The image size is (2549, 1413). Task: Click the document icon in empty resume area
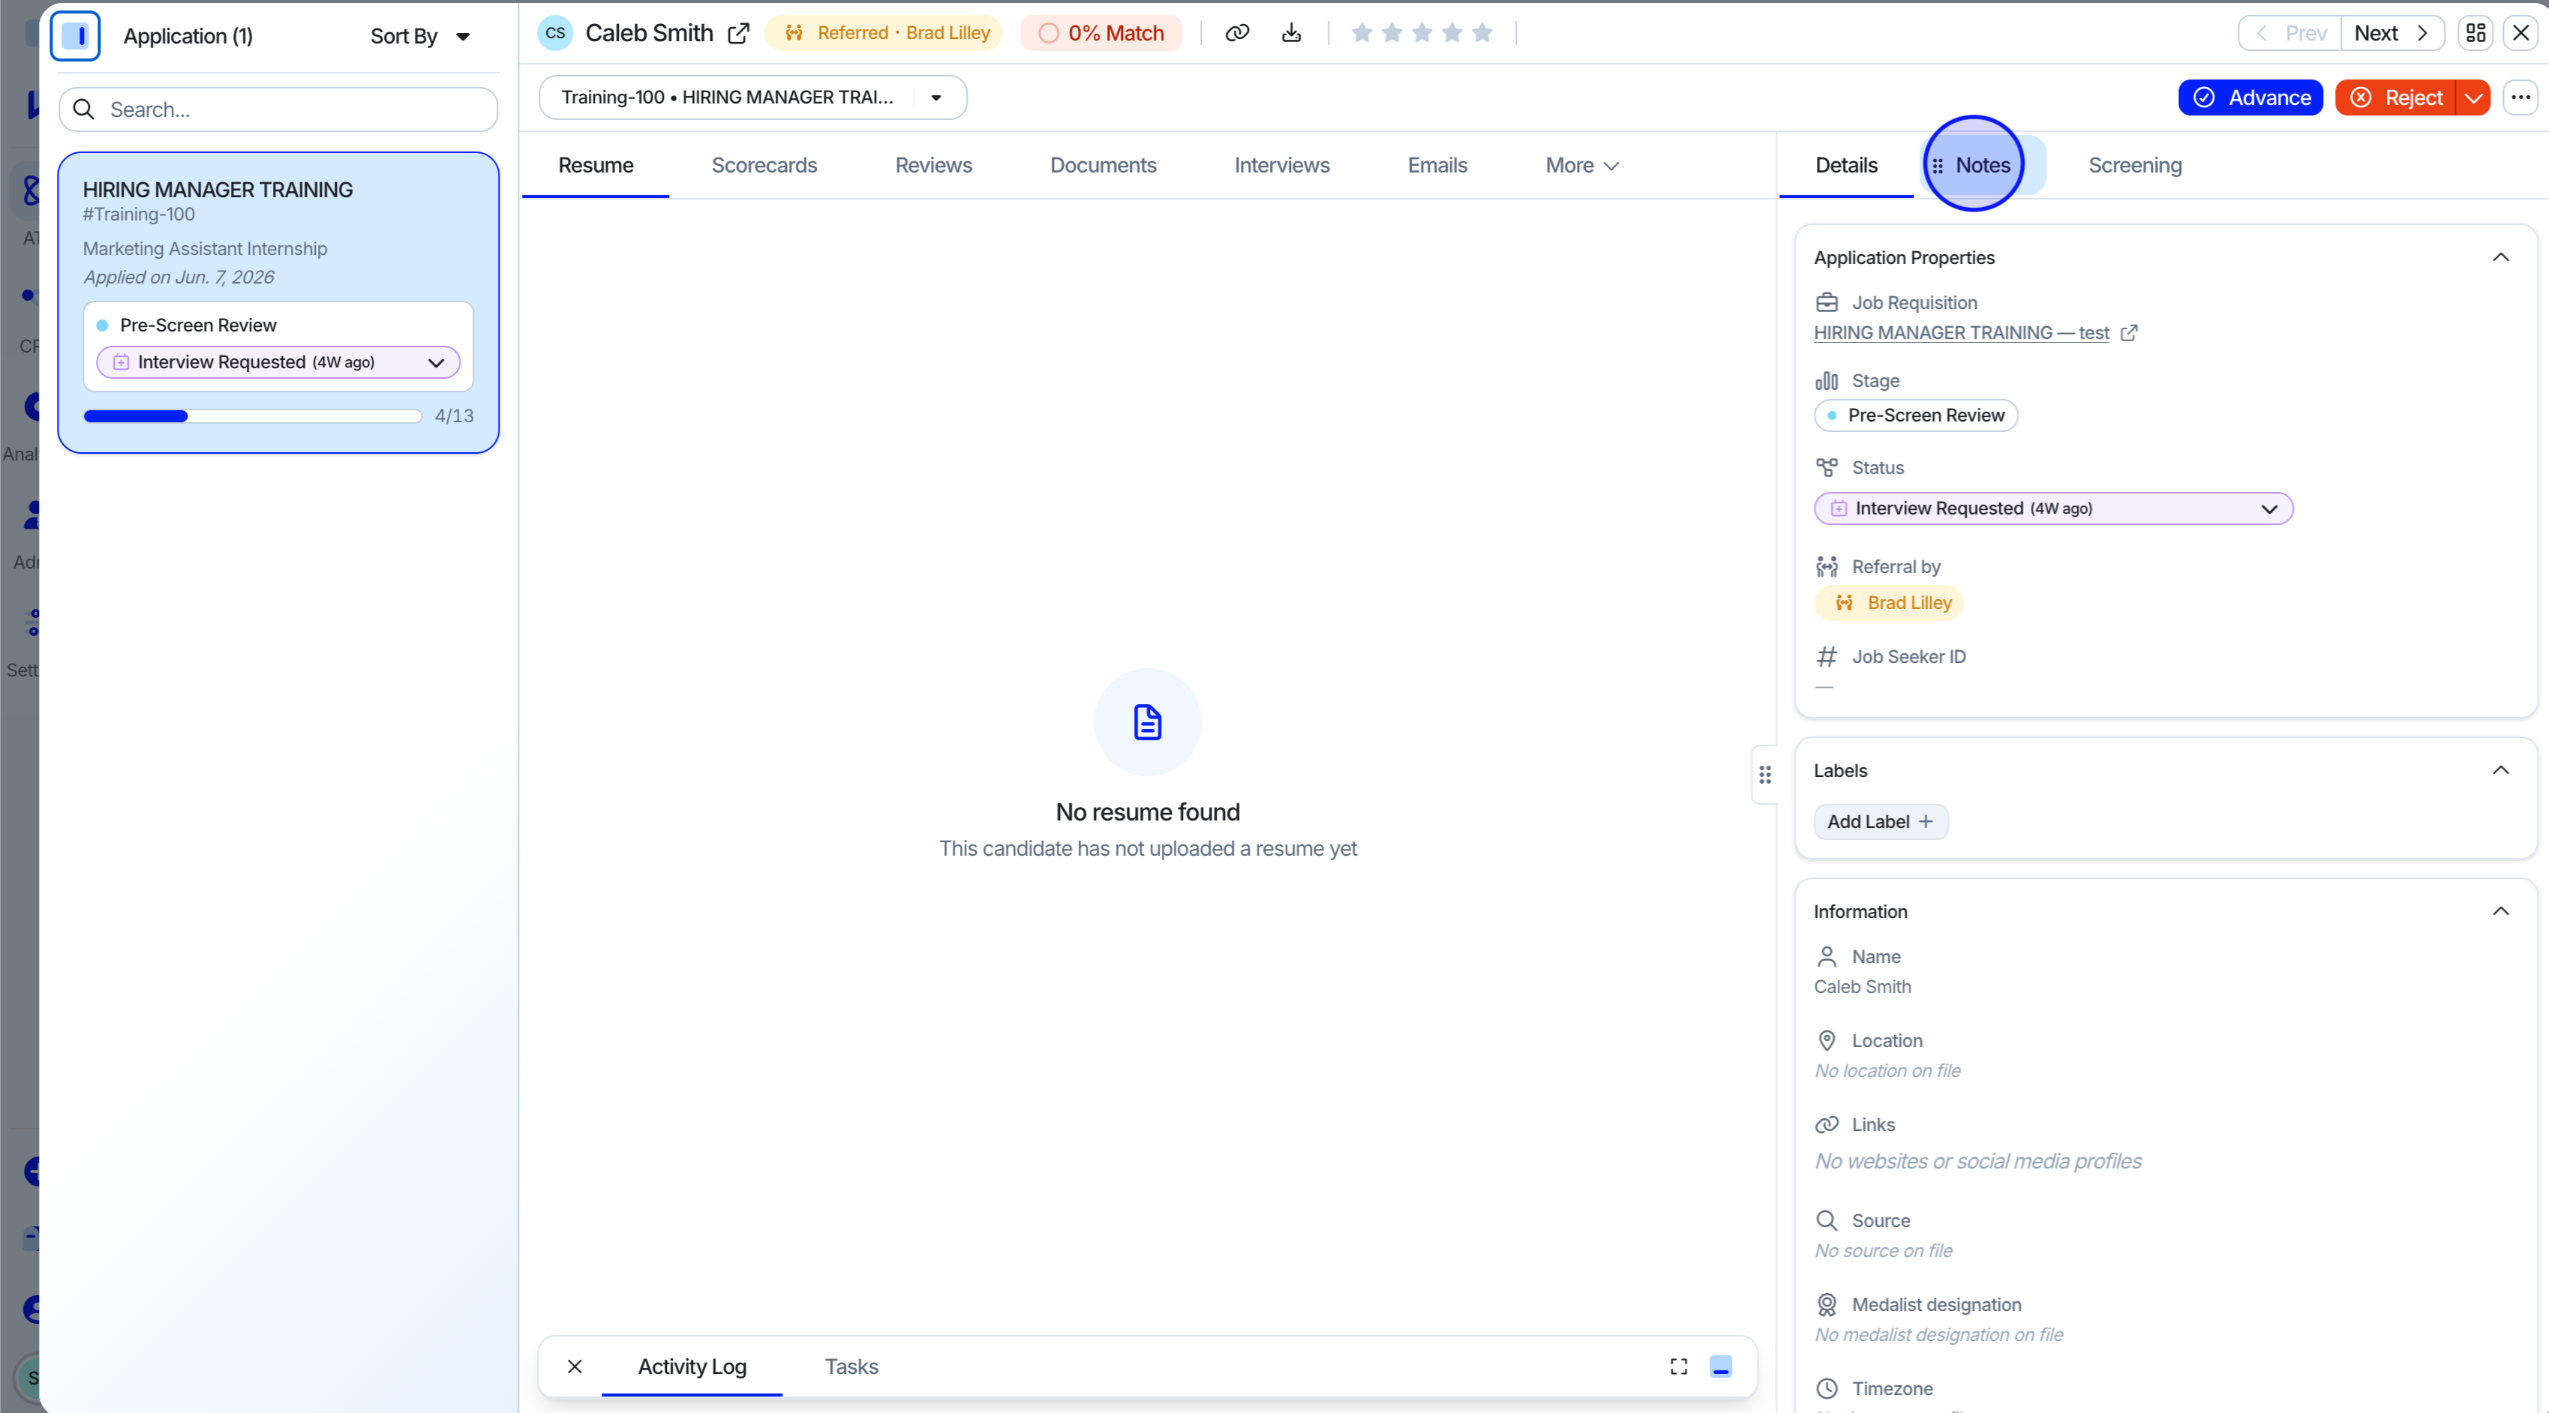click(x=1147, y=722)
